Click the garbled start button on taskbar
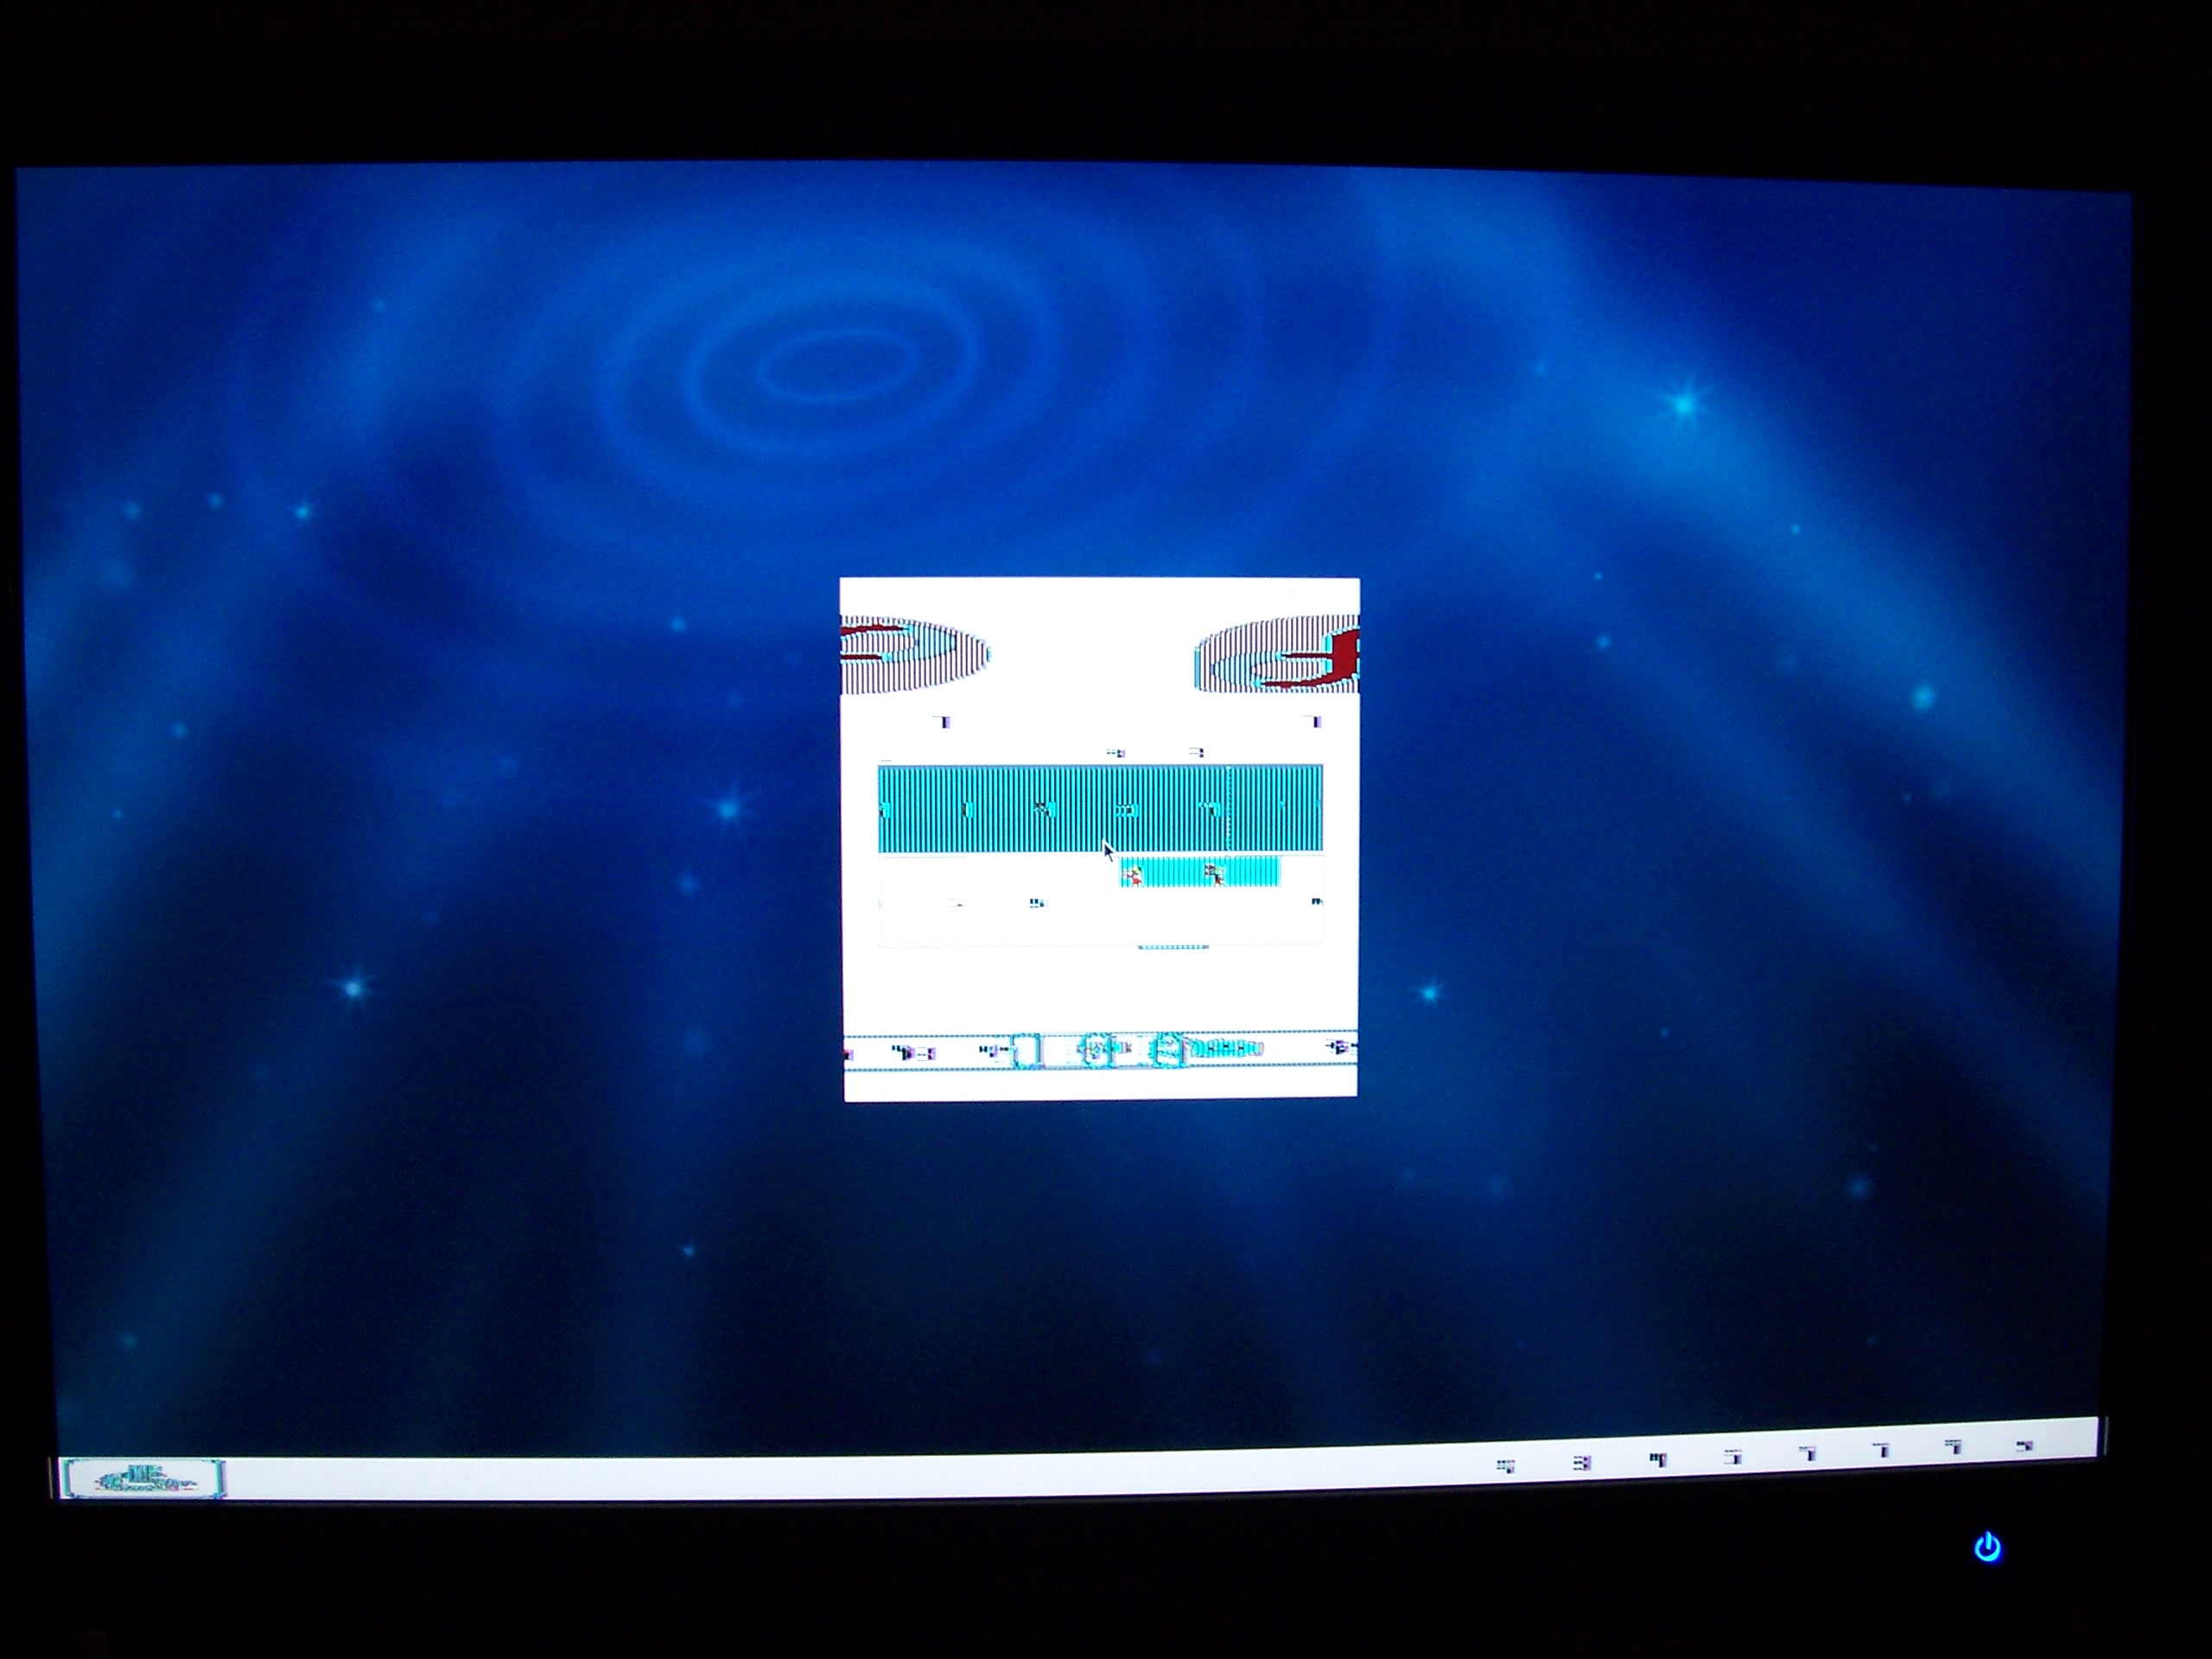The width and height of the screenshot is (2212, 1659). [143, 1478]
